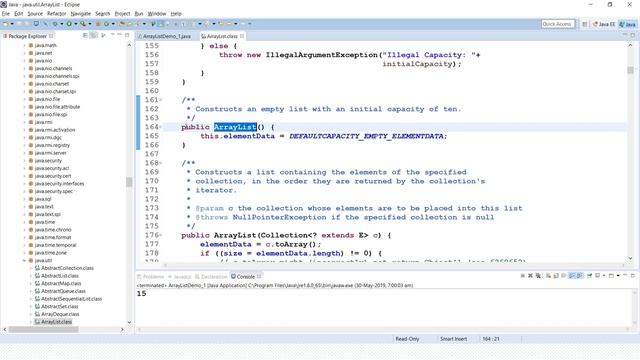This screenshot has height=360, width=640.
Task: Click the Quick Access input field
Action: (558, 24)
